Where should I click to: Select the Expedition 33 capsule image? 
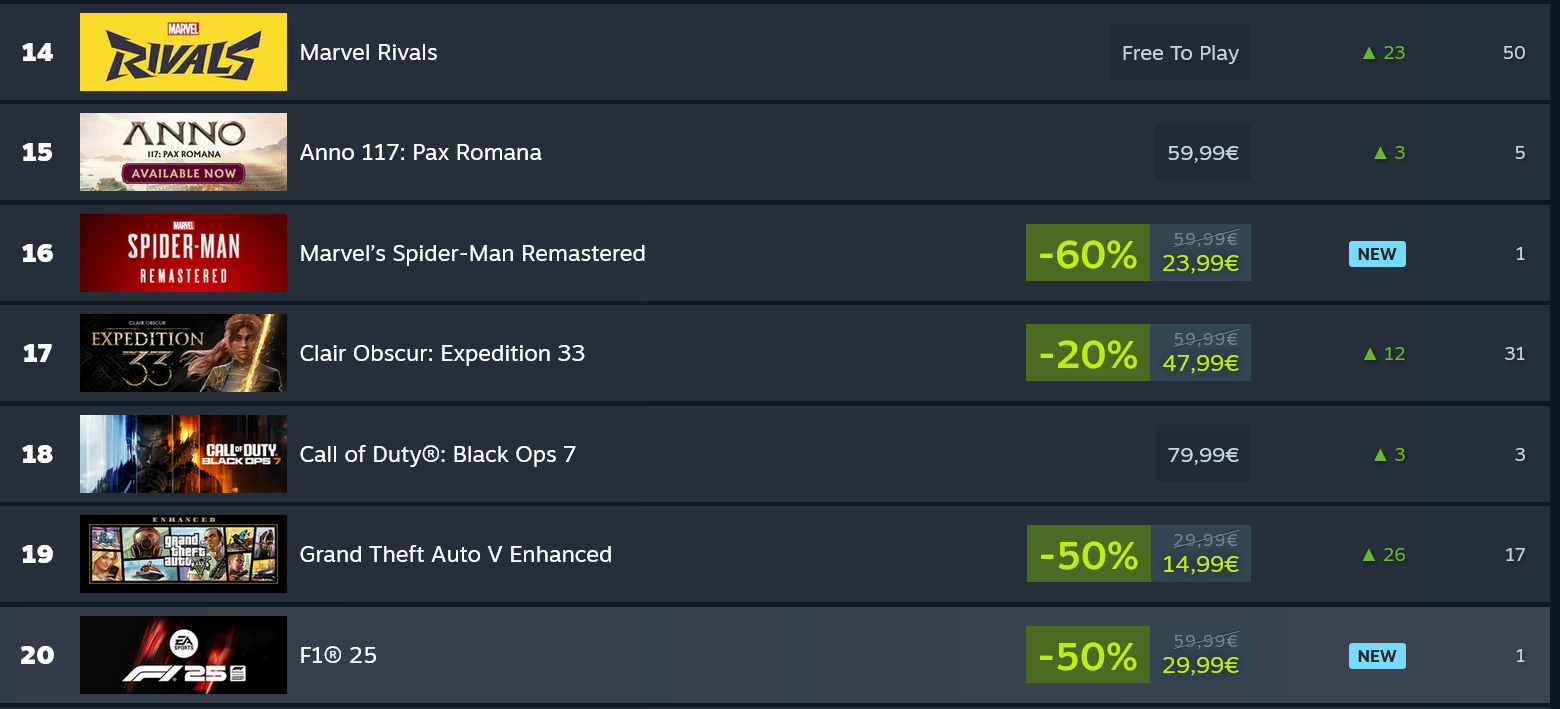pos(183,353)
